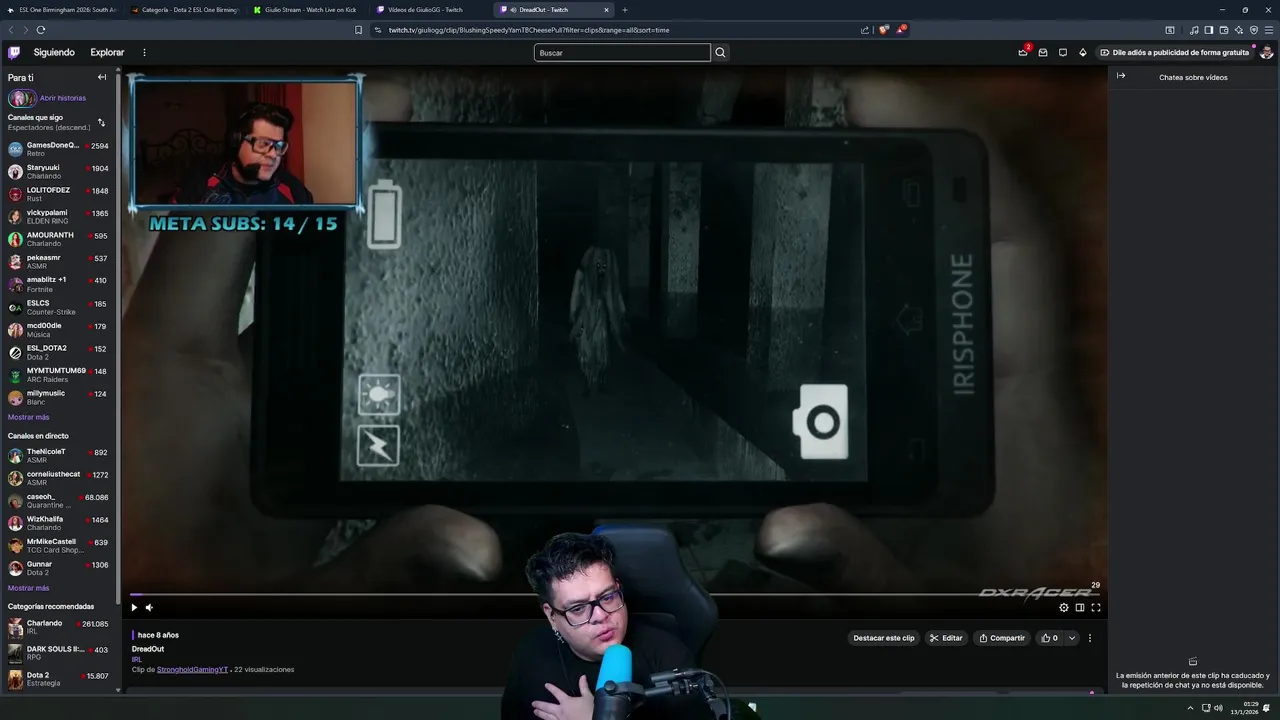This screenshot has height=720, width=1280.
Task: Toggle theater mode in player
Action: click(x=1079, y=607)
